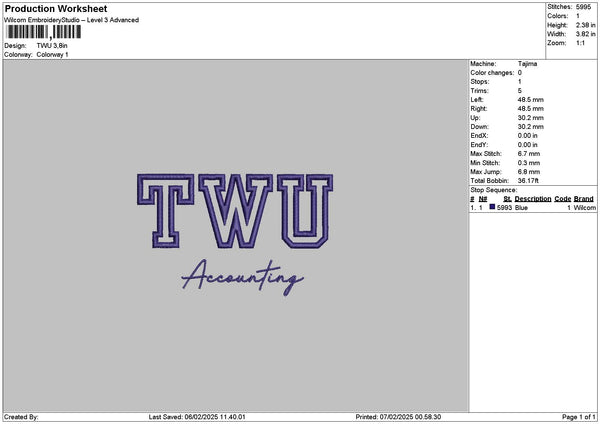Click the Up value 30.2 mm
Viewport: 600px width, 424px height.
tap(531, 118)
